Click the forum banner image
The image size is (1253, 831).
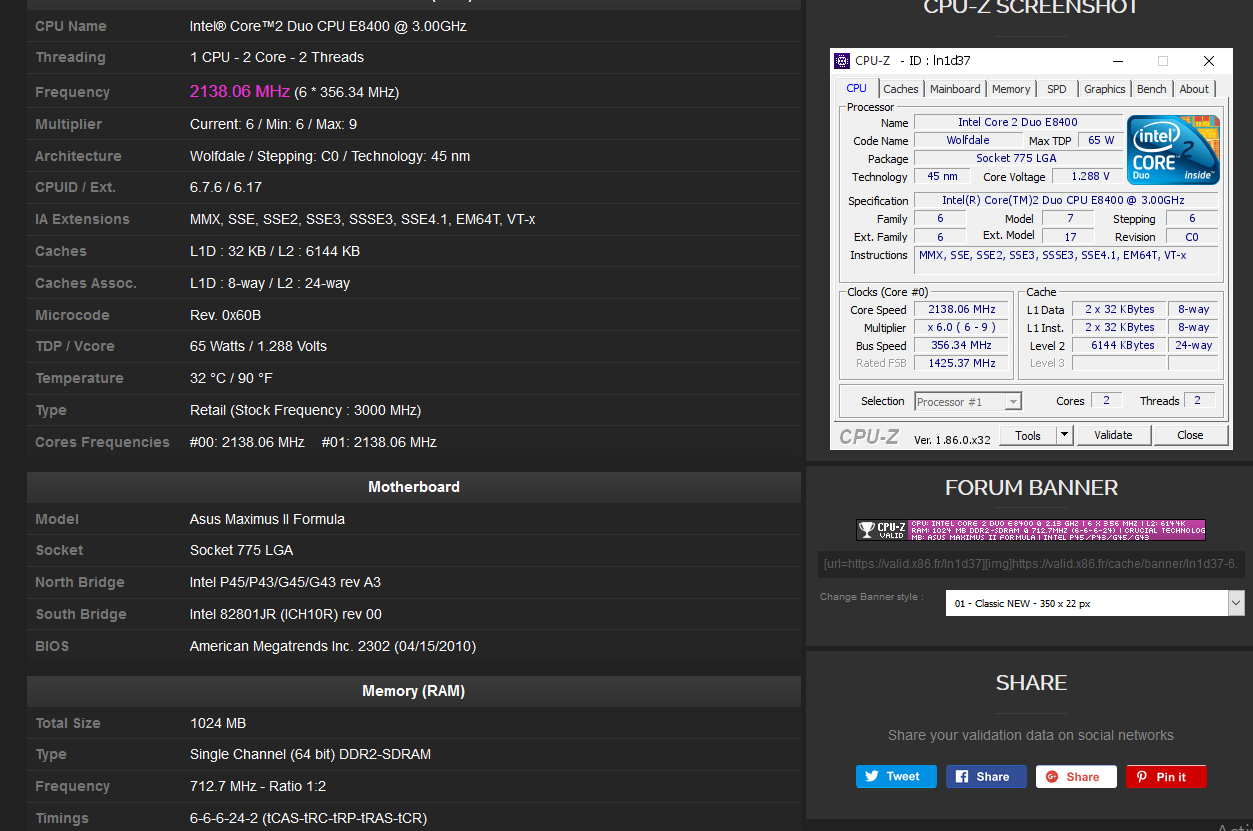coord(1031,530)
